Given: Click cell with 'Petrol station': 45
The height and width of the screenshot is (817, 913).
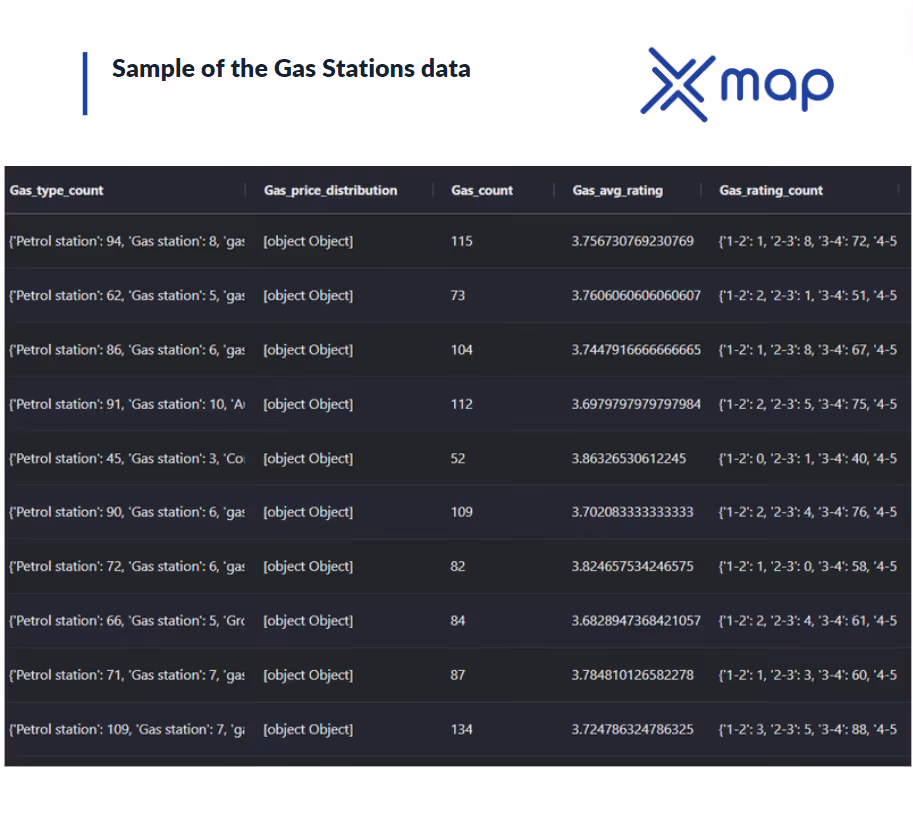Looking at the screenshot, I should click(127, 458).
